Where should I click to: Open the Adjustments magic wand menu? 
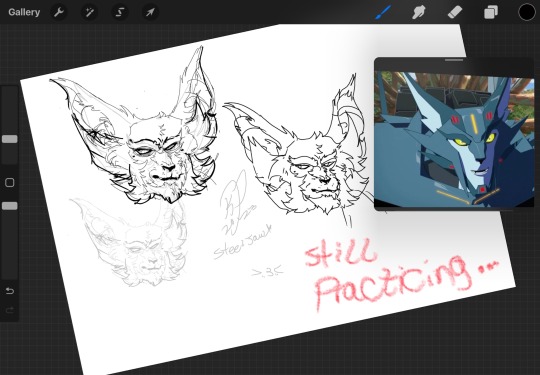pyautogui.click(x=89, y=13)
